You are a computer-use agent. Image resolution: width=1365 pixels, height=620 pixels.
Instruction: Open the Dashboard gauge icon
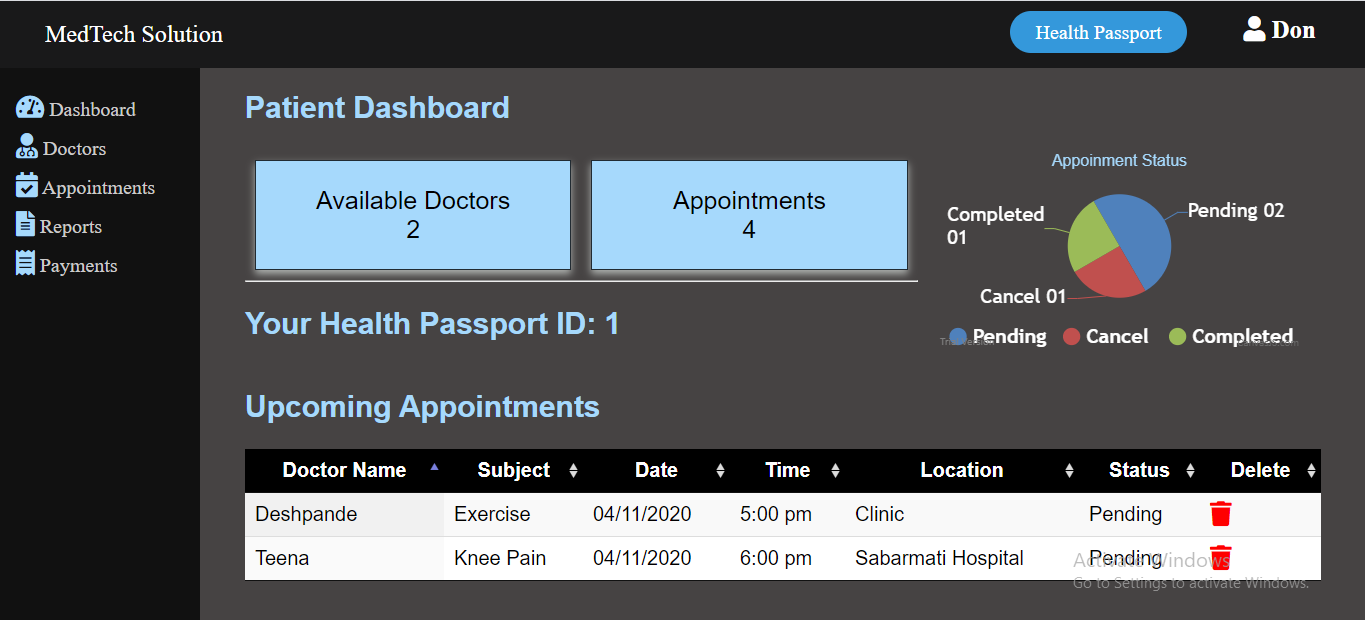pyautogui.click(x=30, y=108)
